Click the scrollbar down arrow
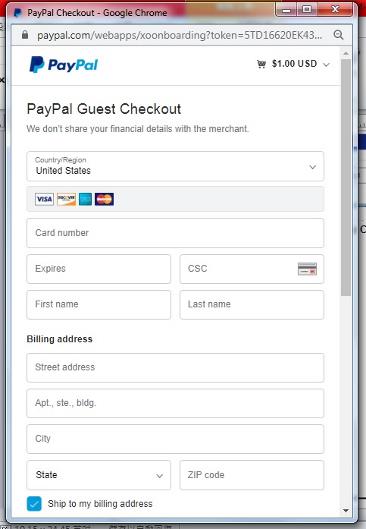The height and width of the screenshot is (529, 366). [x=346, y=510]
